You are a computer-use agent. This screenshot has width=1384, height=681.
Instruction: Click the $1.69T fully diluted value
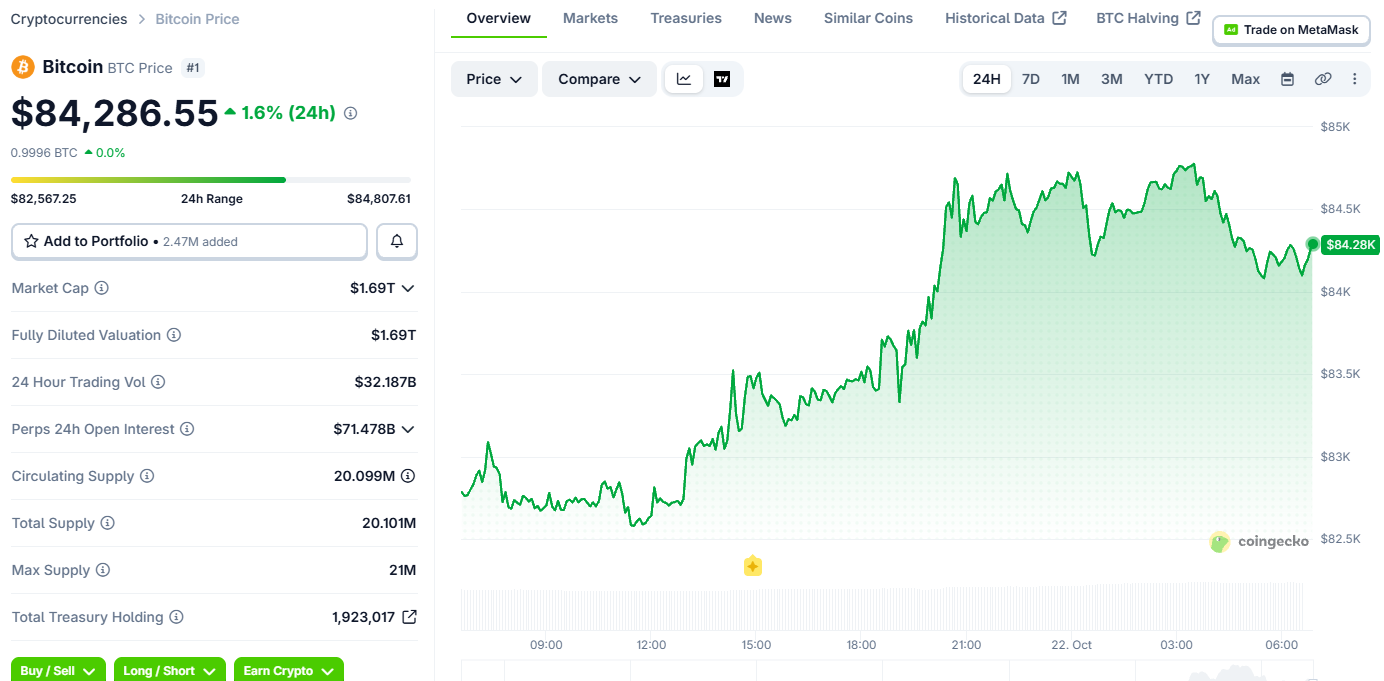[x=394, y=335]
